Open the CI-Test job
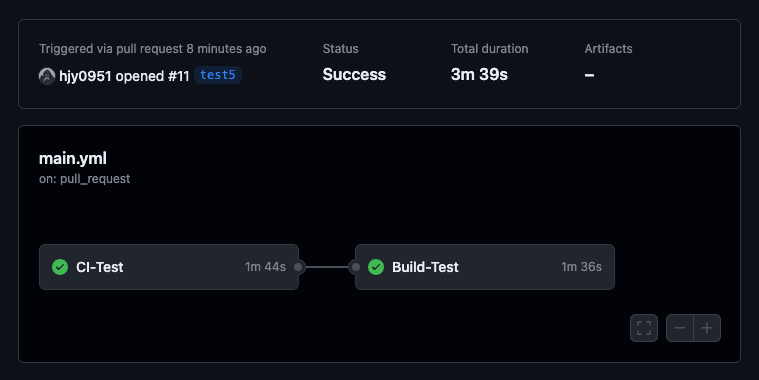The width and height of the screenshot is (759, 380). (x=169, y=267)
